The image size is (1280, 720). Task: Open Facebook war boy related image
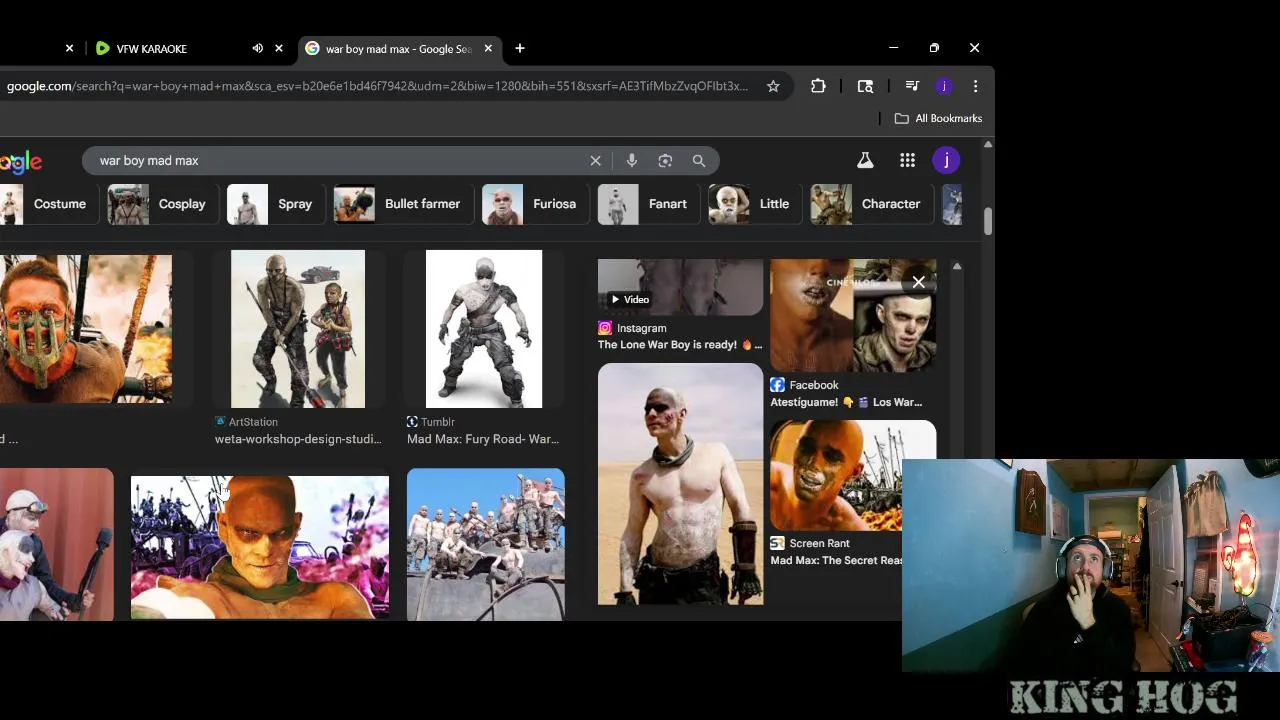853,315
